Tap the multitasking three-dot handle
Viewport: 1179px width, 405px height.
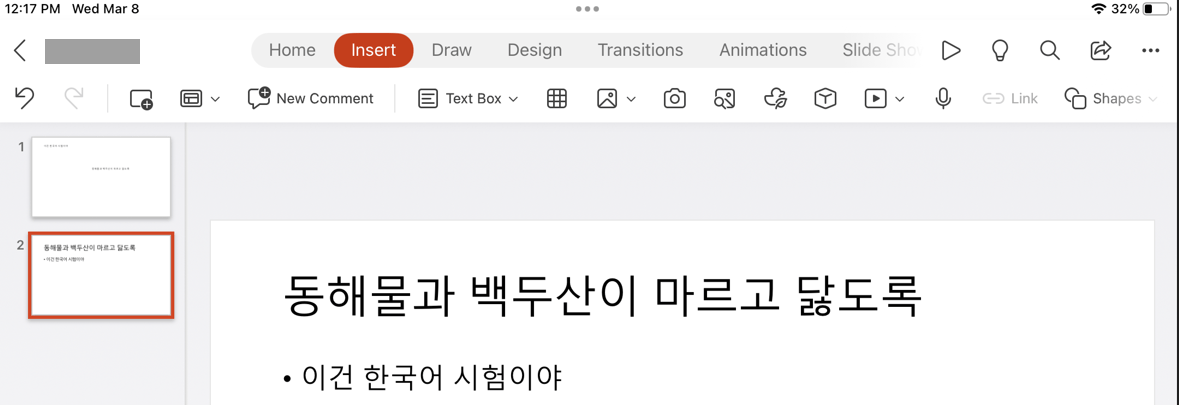tap(587, 9)
